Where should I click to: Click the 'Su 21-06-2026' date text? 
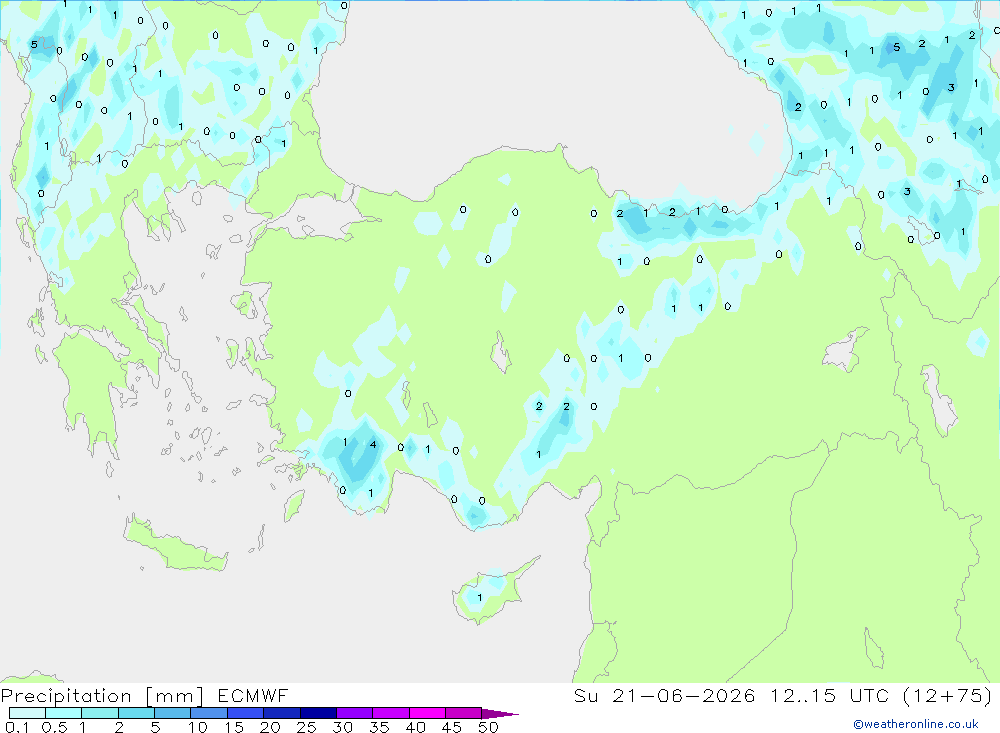click(664, 695)
